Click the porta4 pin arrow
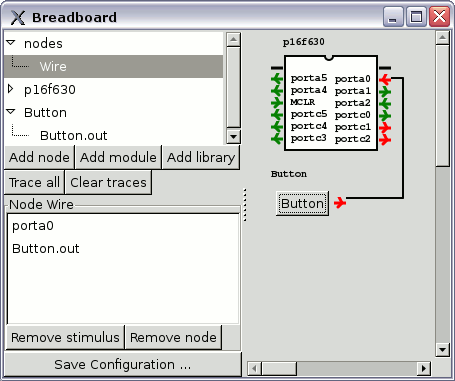455x381 pixels. click(x=277, y=91)
